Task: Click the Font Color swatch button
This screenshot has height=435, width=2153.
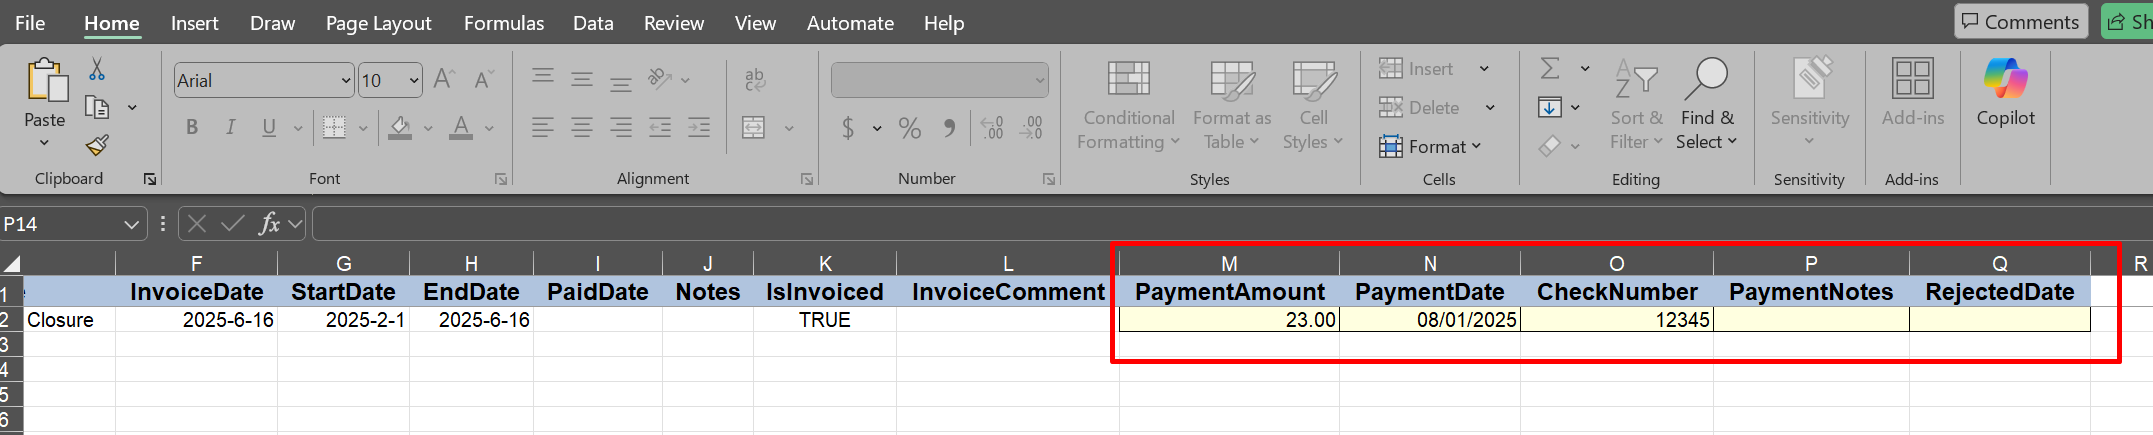Action: click(460, 128)
